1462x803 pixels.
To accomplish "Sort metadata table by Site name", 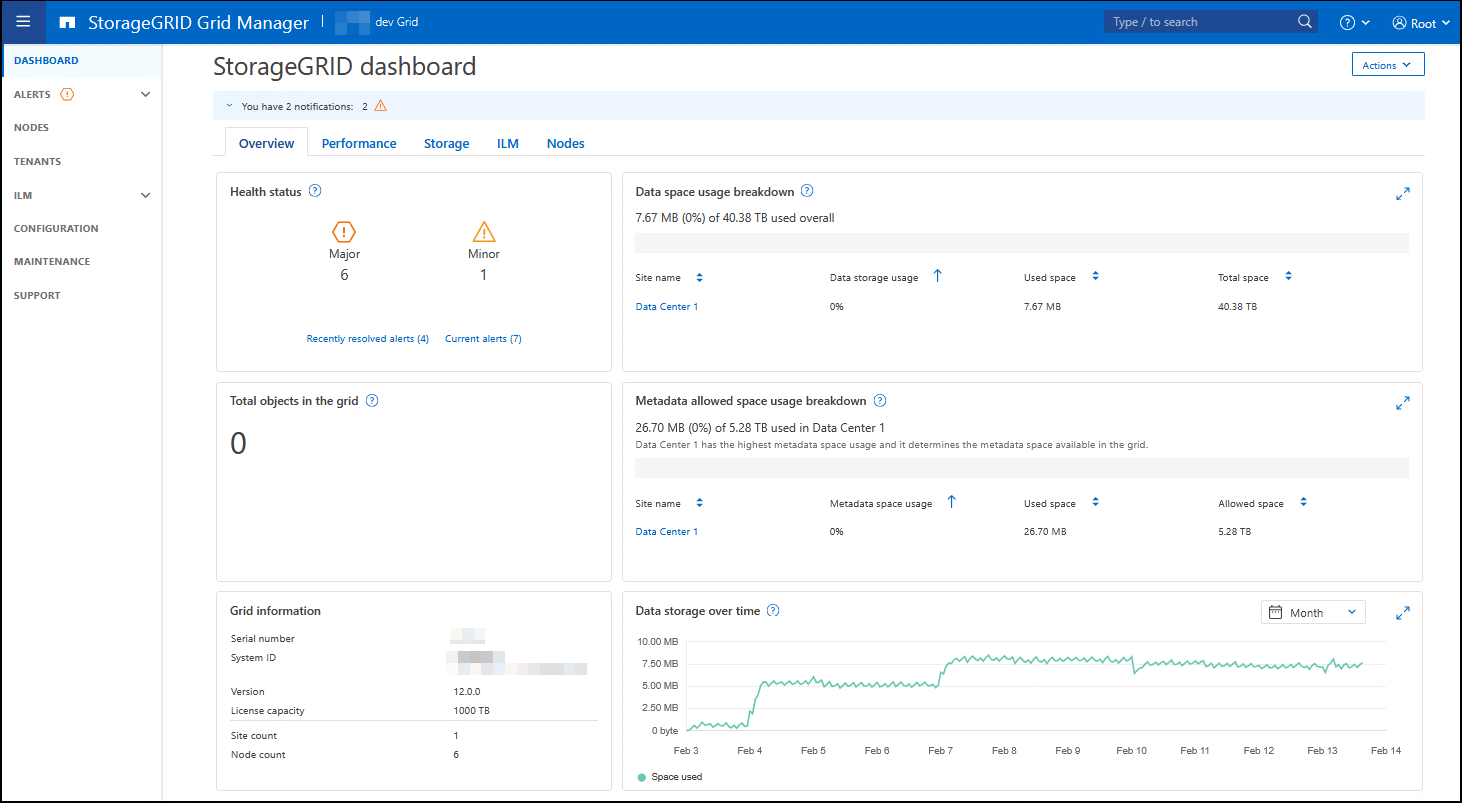I will click(699, 503).
